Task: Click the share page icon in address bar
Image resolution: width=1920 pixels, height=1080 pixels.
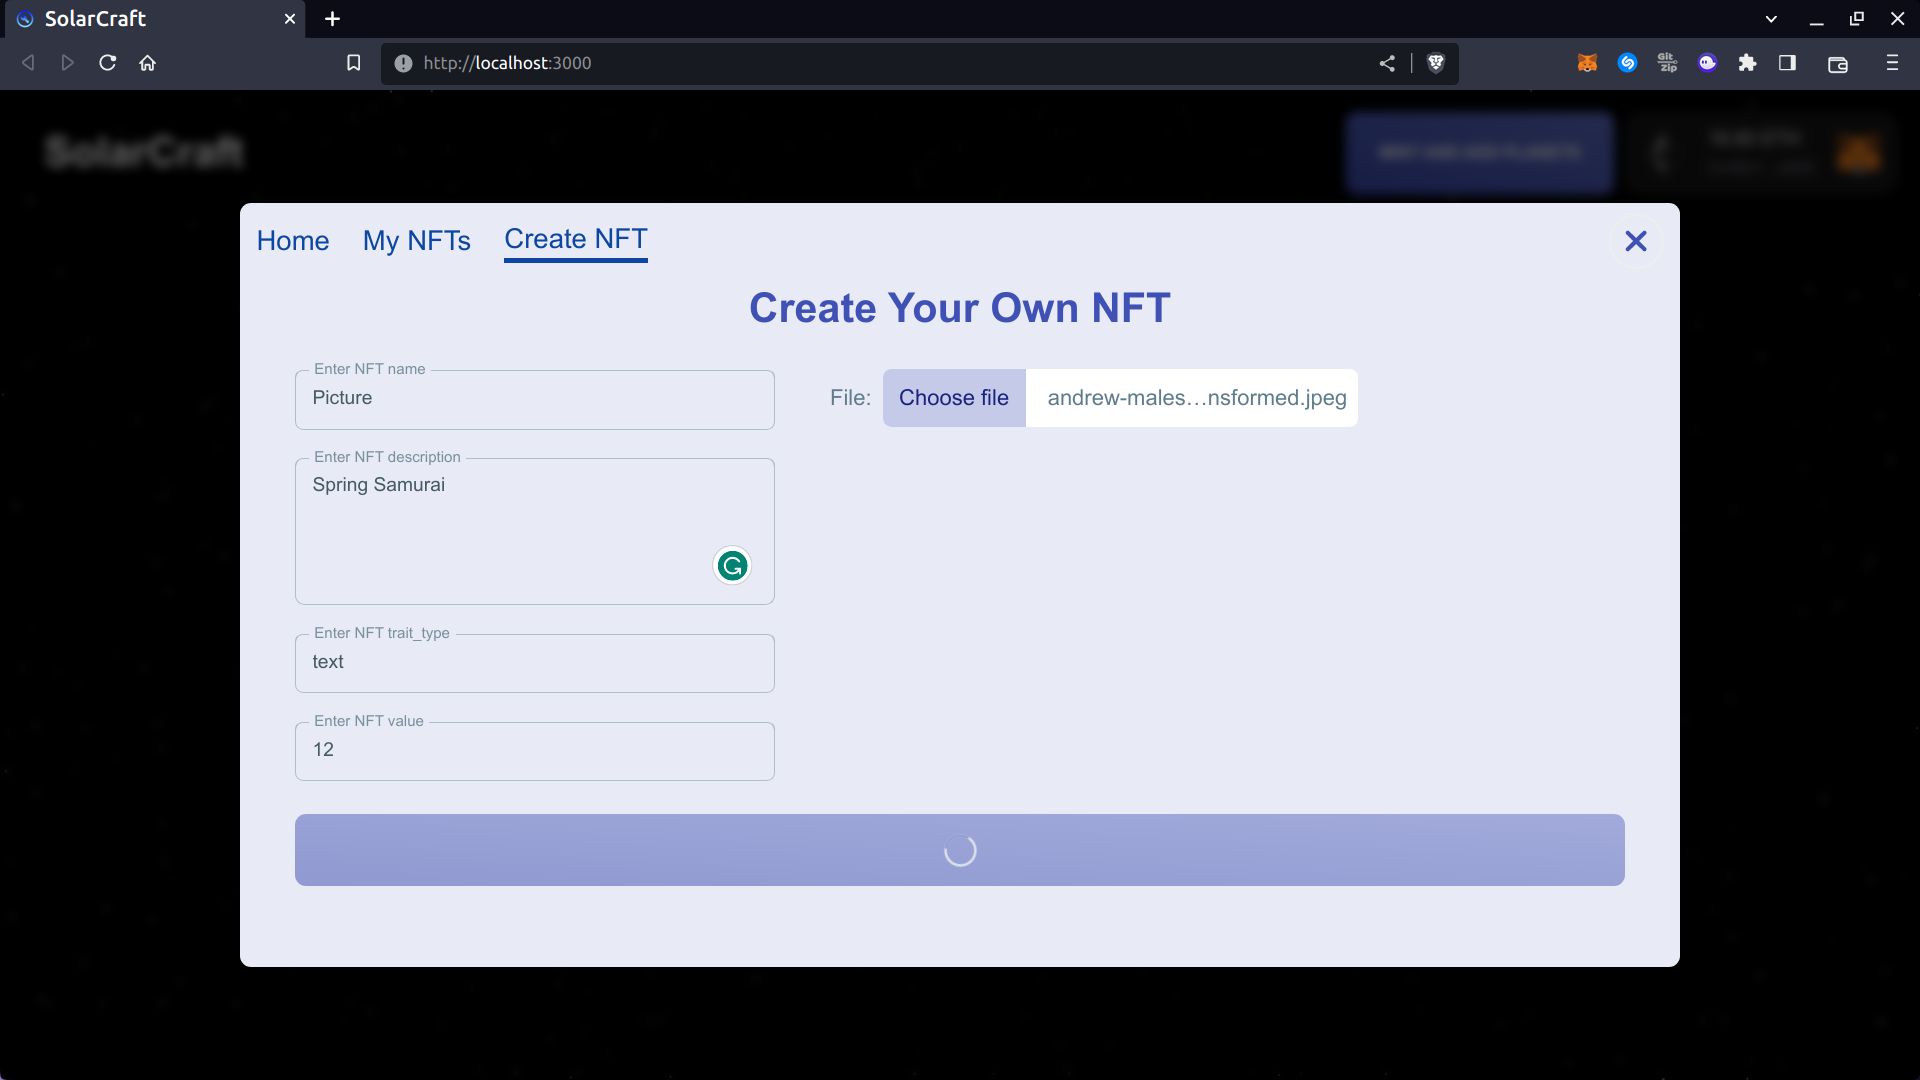Action: [1387, 63]
